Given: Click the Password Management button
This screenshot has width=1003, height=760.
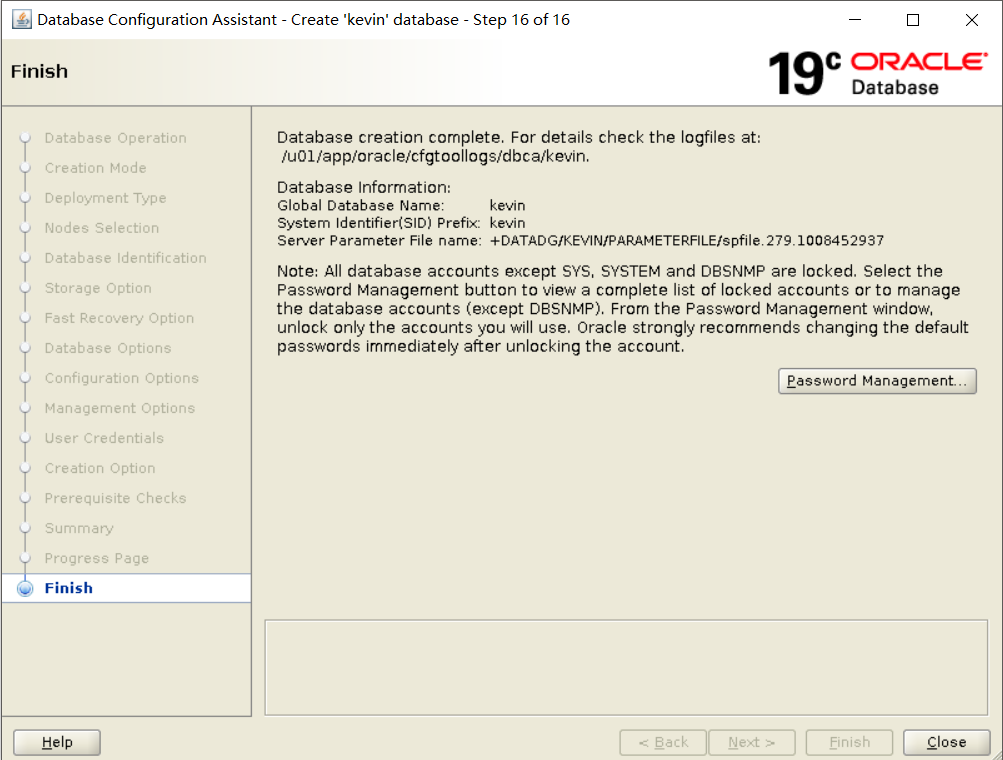Looking at the screenshot, I should tap(877, 381).
